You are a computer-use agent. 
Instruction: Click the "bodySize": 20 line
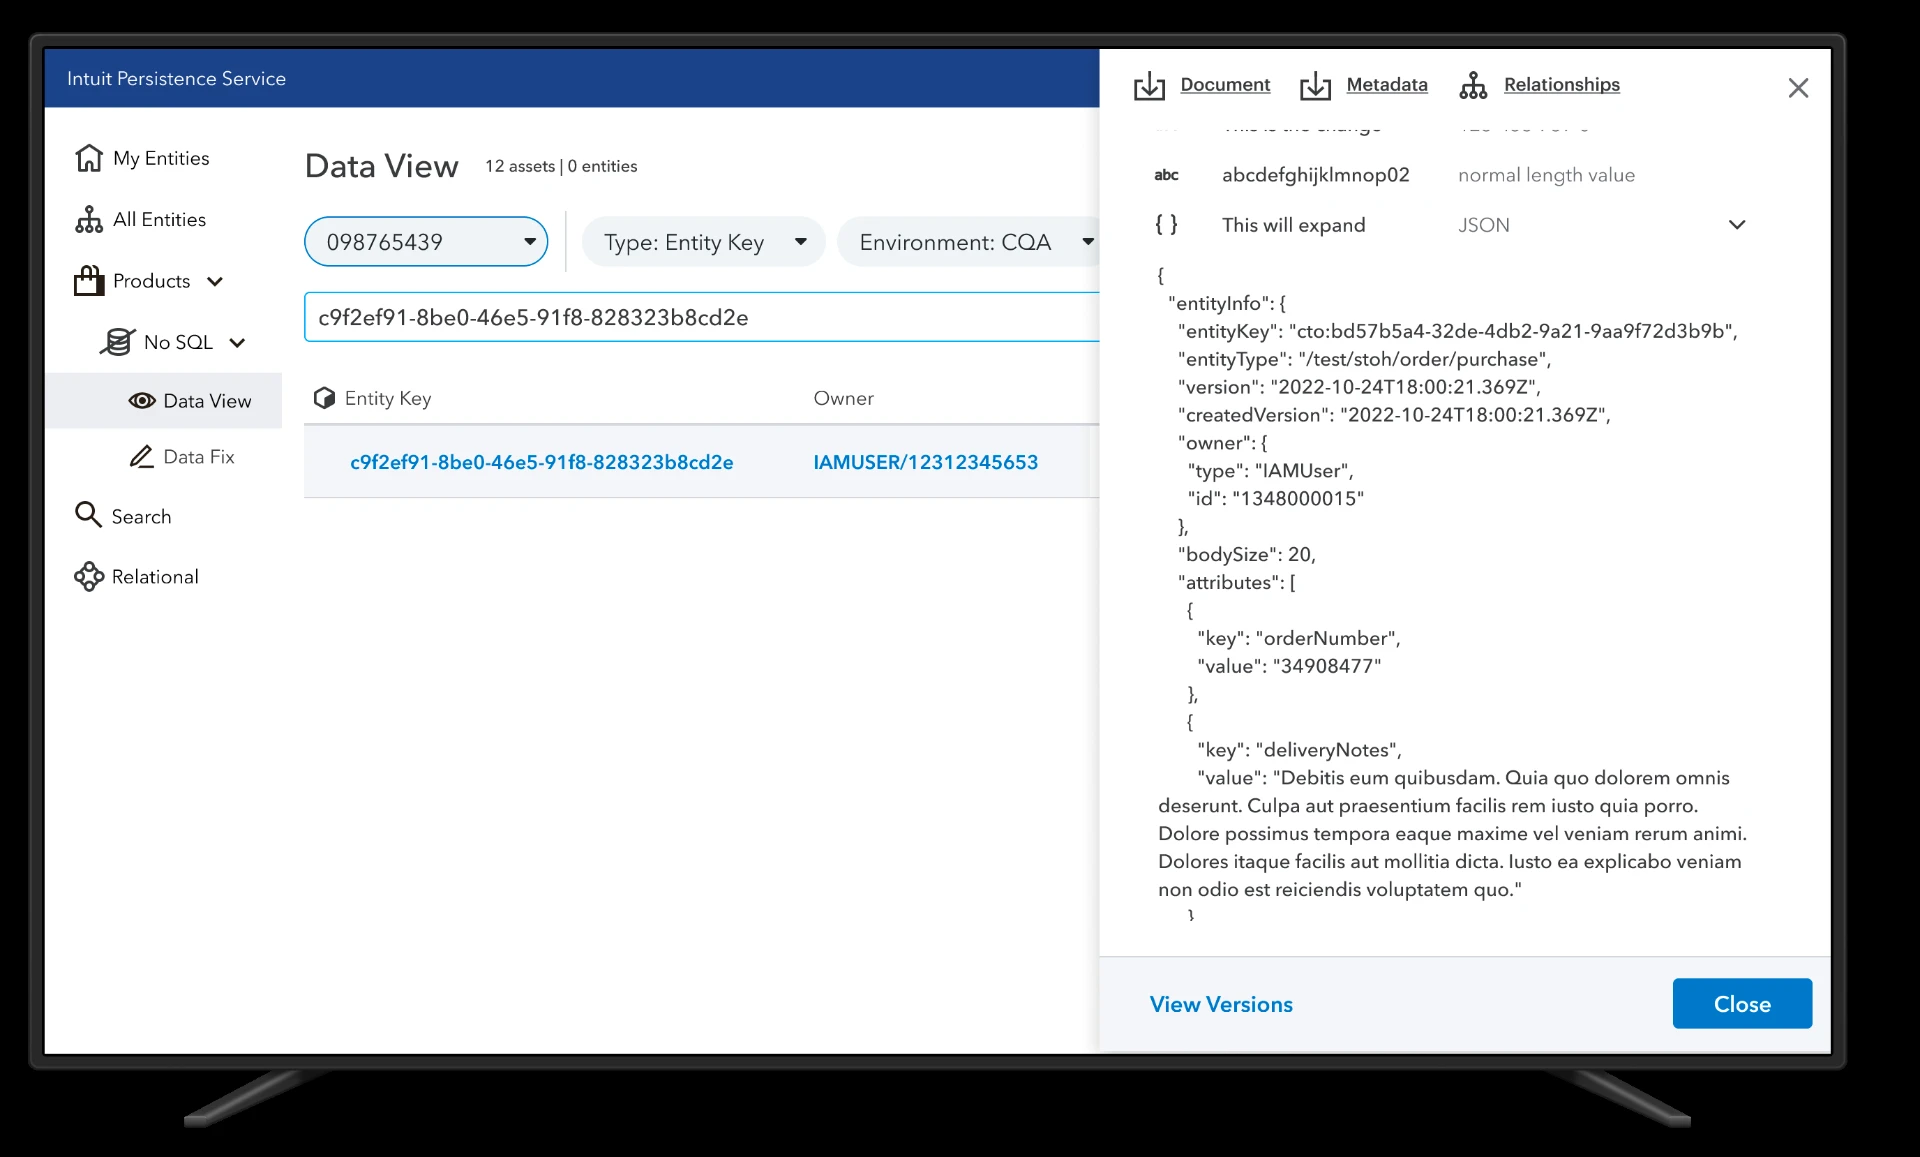pyautogui.click(x=1246, y=554)
